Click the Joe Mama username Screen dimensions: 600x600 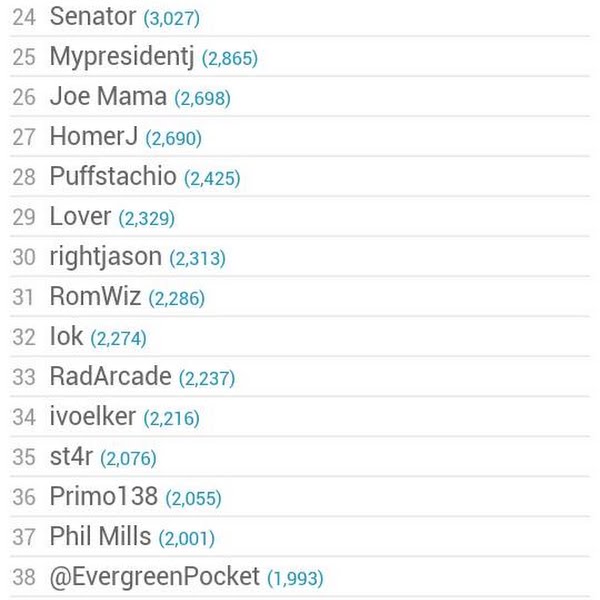[107, 97]
